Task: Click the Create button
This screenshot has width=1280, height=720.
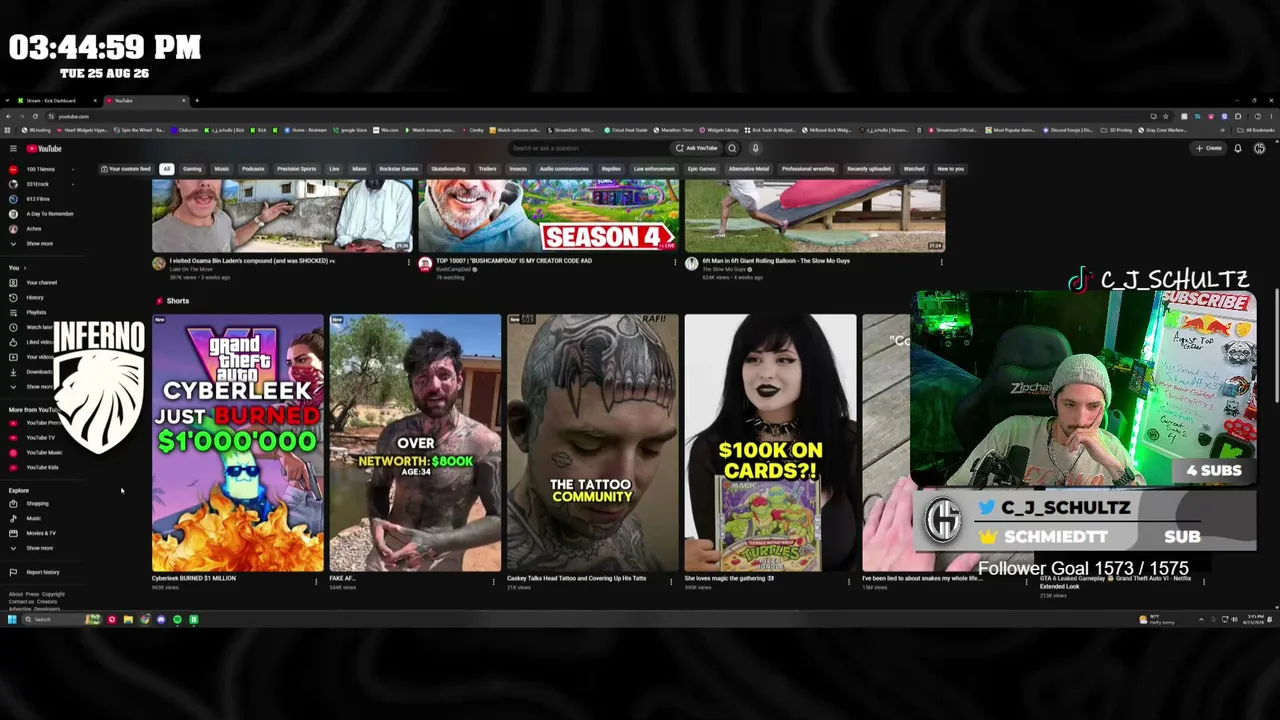Action: pyautogui.click(x=1209, y=148)
